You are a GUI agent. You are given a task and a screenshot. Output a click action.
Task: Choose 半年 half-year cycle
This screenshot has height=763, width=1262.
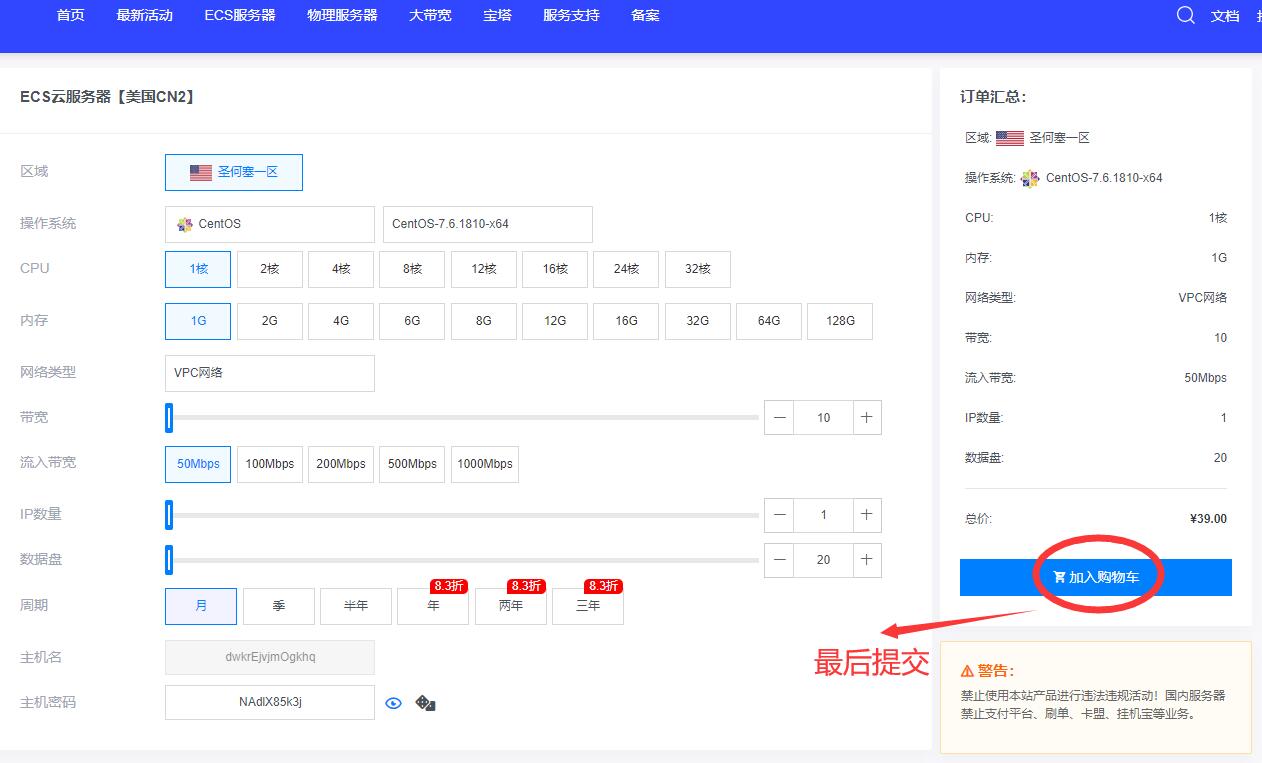[x=356, y=606]
